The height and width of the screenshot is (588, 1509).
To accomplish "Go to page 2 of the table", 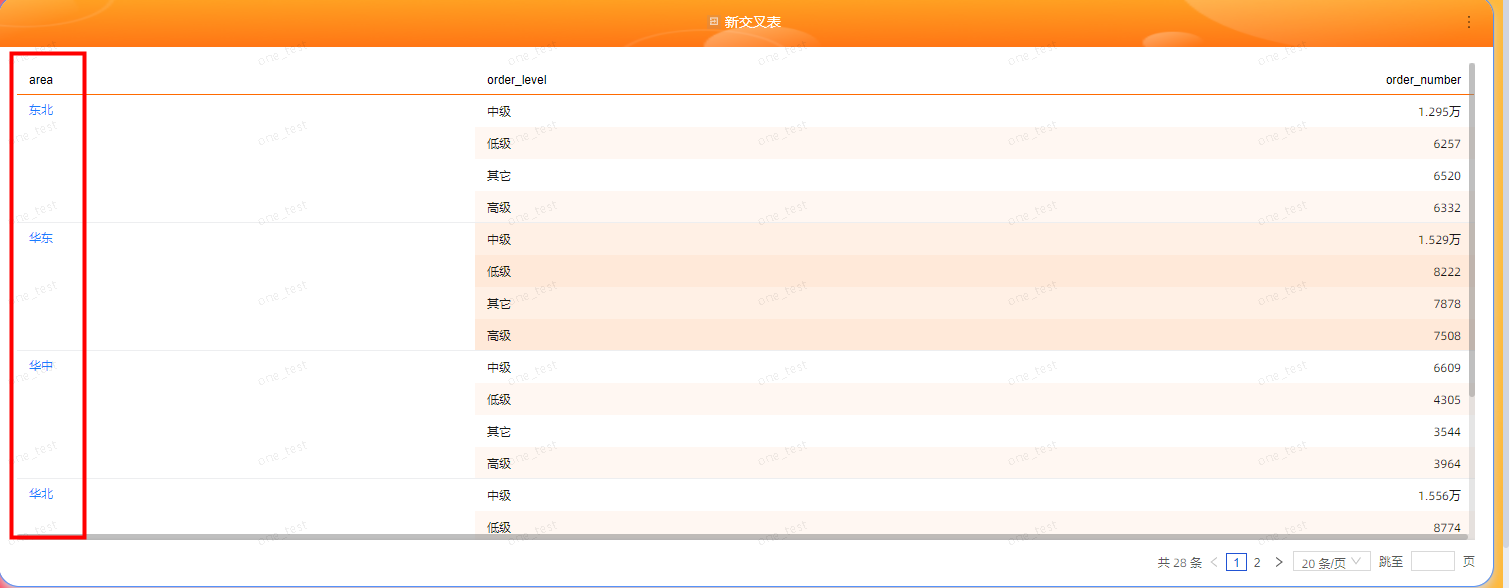I will [x=1257, y=562].
